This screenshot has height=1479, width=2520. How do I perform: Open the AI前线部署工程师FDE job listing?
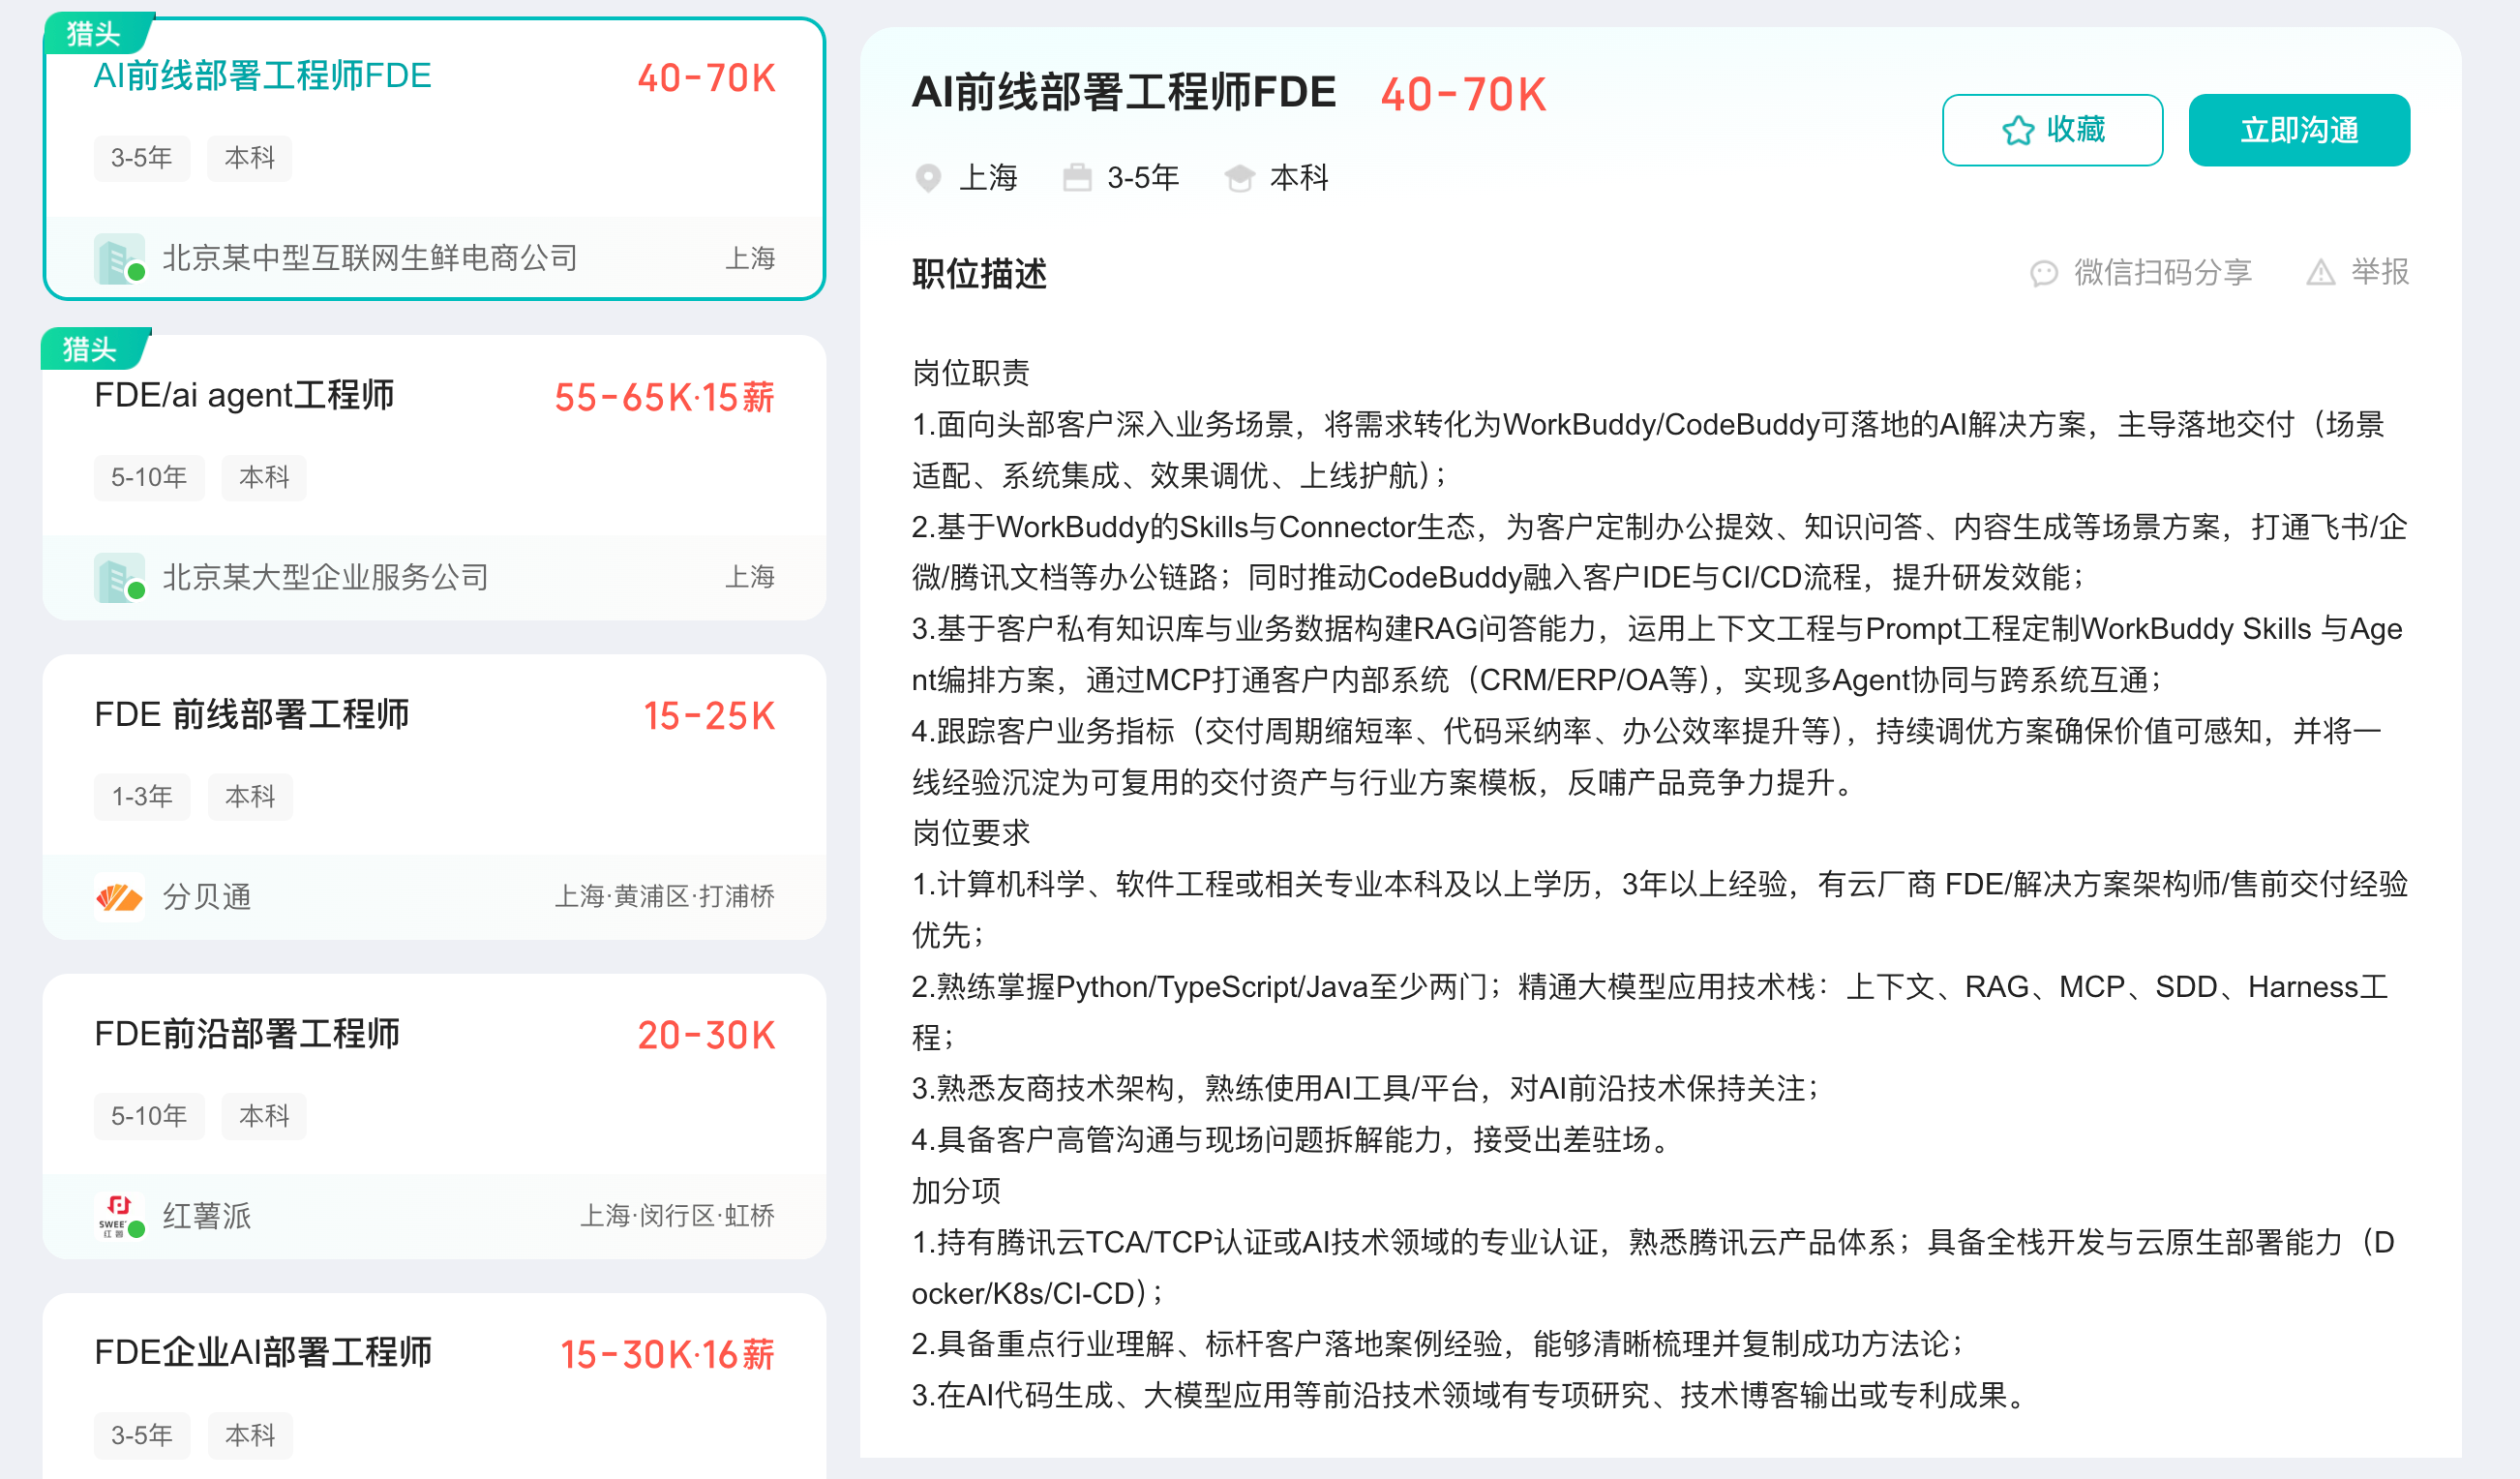(263, 76)
